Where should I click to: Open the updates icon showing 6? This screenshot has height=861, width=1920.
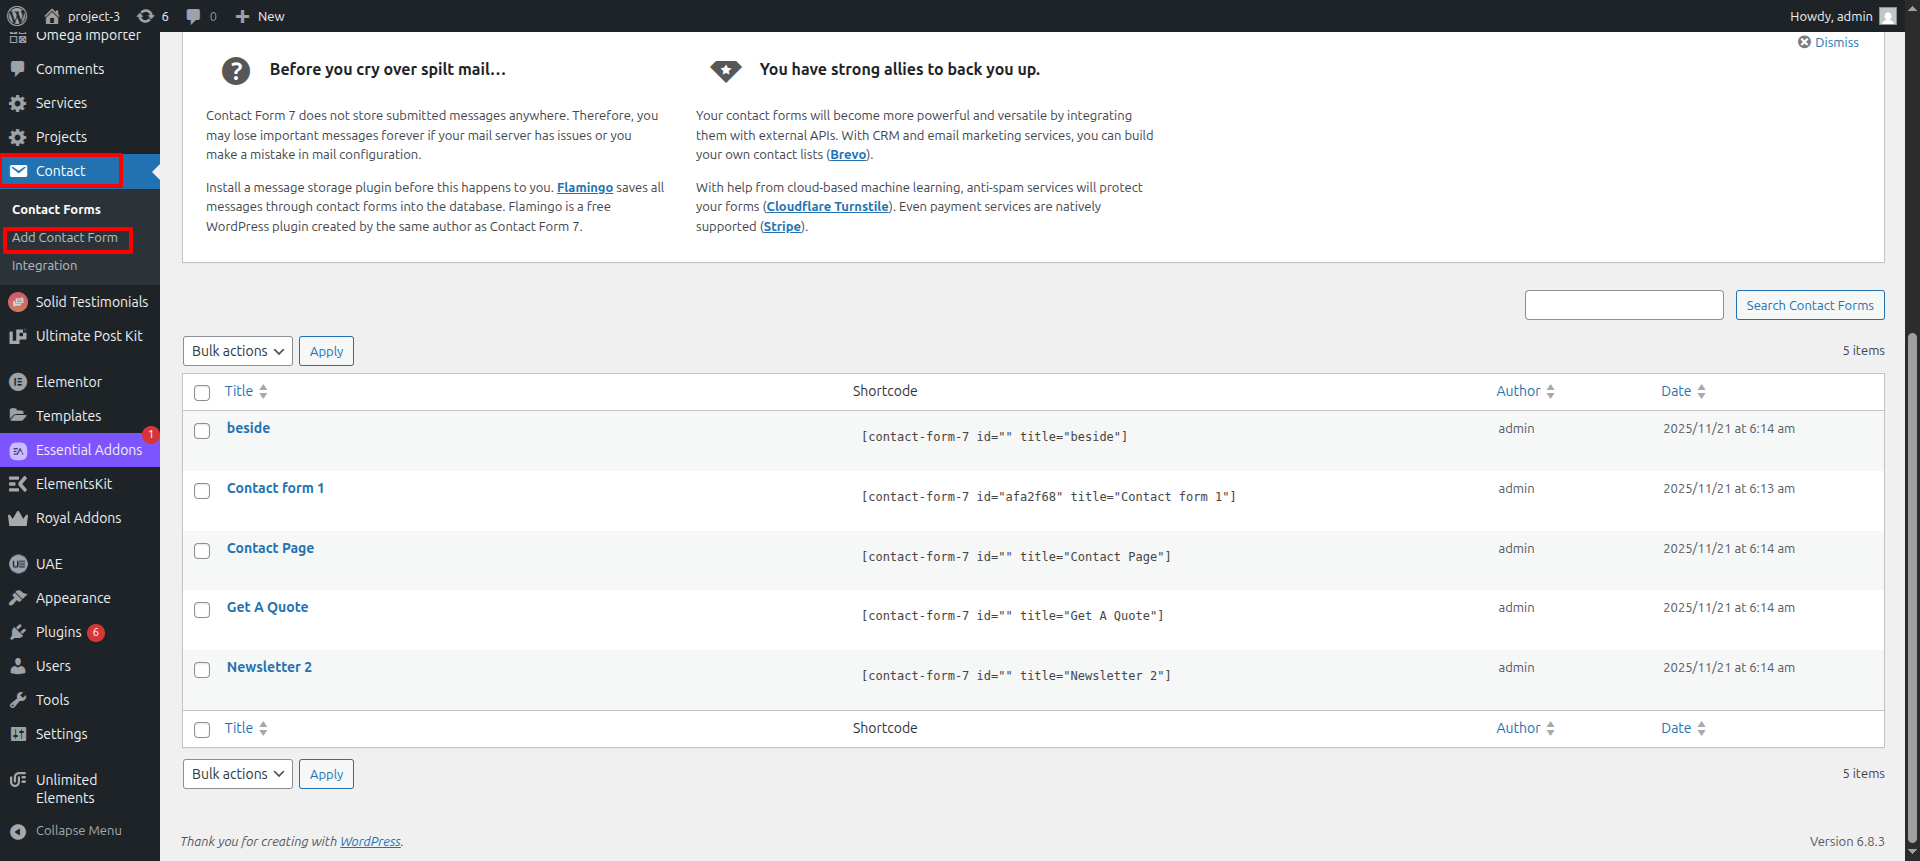click(146, 16)
